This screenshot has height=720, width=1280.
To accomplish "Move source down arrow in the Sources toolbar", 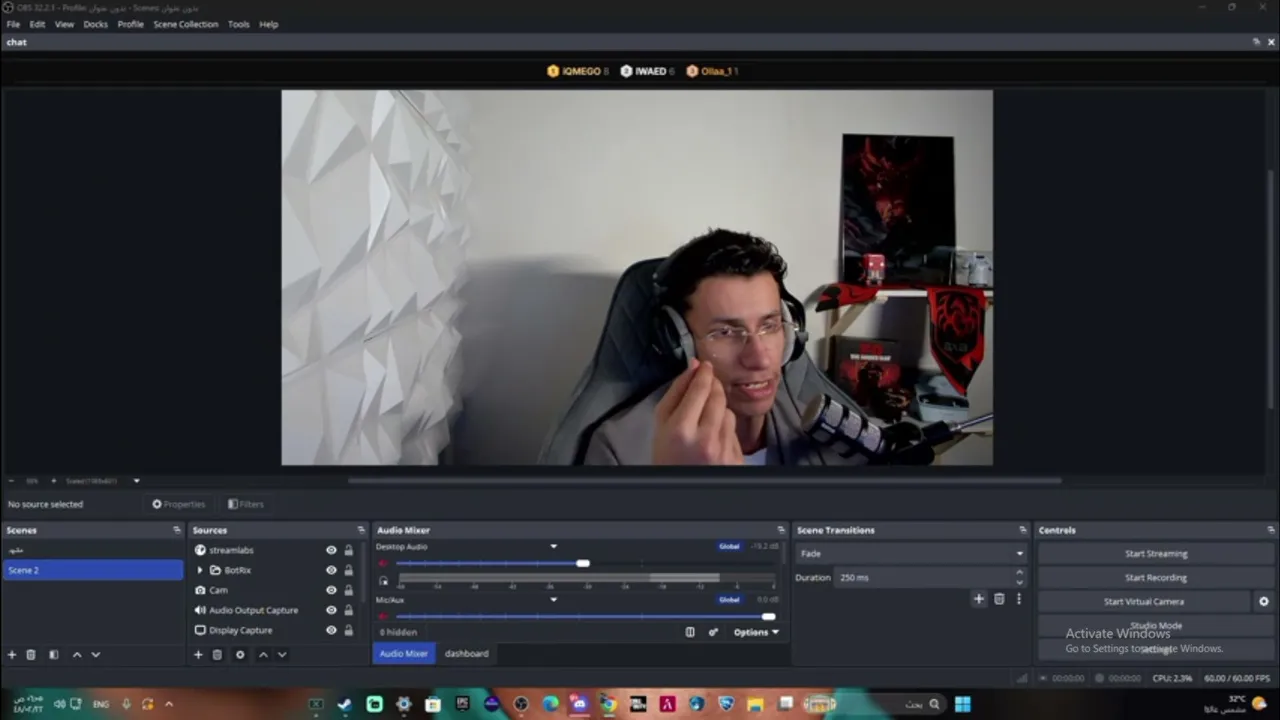I will point(282,655).
